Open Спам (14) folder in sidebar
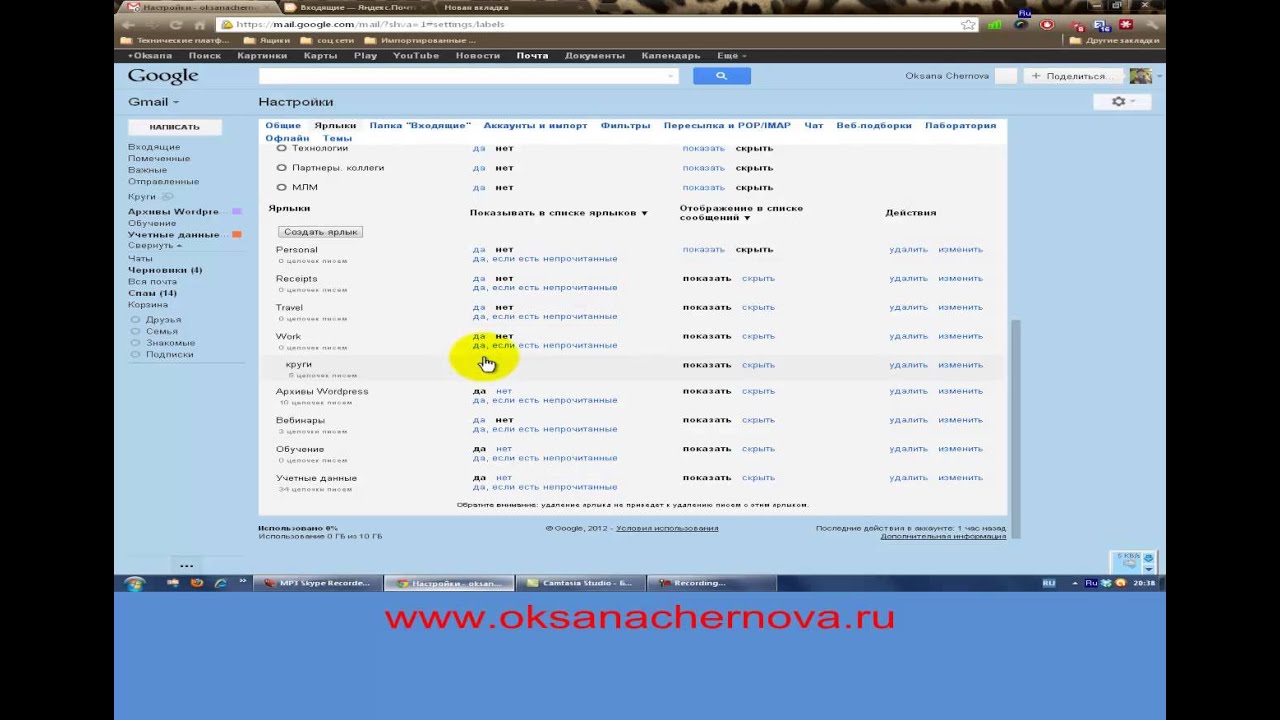This screenshot has height=720, width=1280. tap(152, 293)
